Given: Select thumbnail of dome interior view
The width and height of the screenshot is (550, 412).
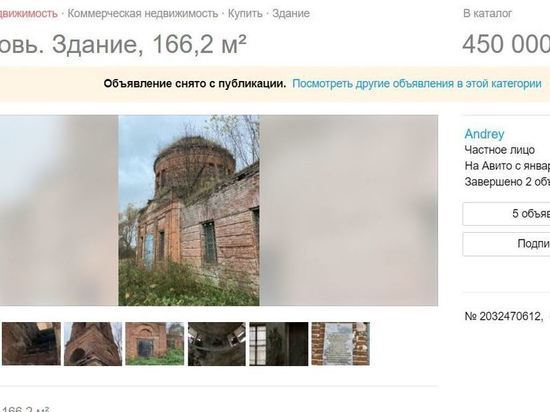Looking at the screenshot, I should pyautogui.click(x=217, y=344).
